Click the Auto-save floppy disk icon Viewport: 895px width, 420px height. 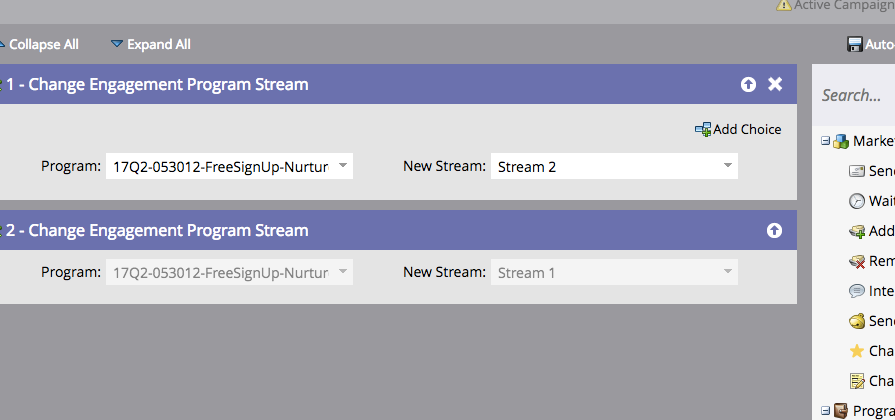point(854,45)
